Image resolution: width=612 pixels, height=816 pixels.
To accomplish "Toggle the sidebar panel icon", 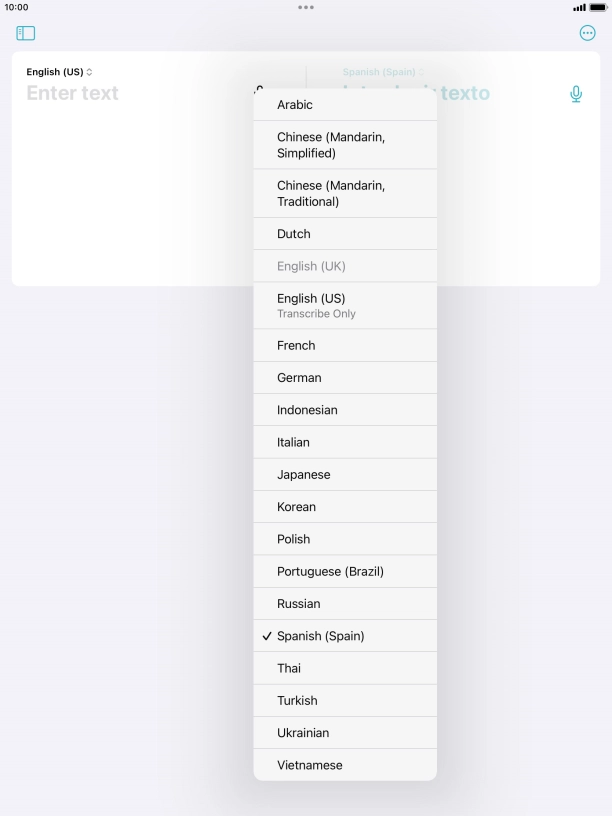I will pos(26,33).
